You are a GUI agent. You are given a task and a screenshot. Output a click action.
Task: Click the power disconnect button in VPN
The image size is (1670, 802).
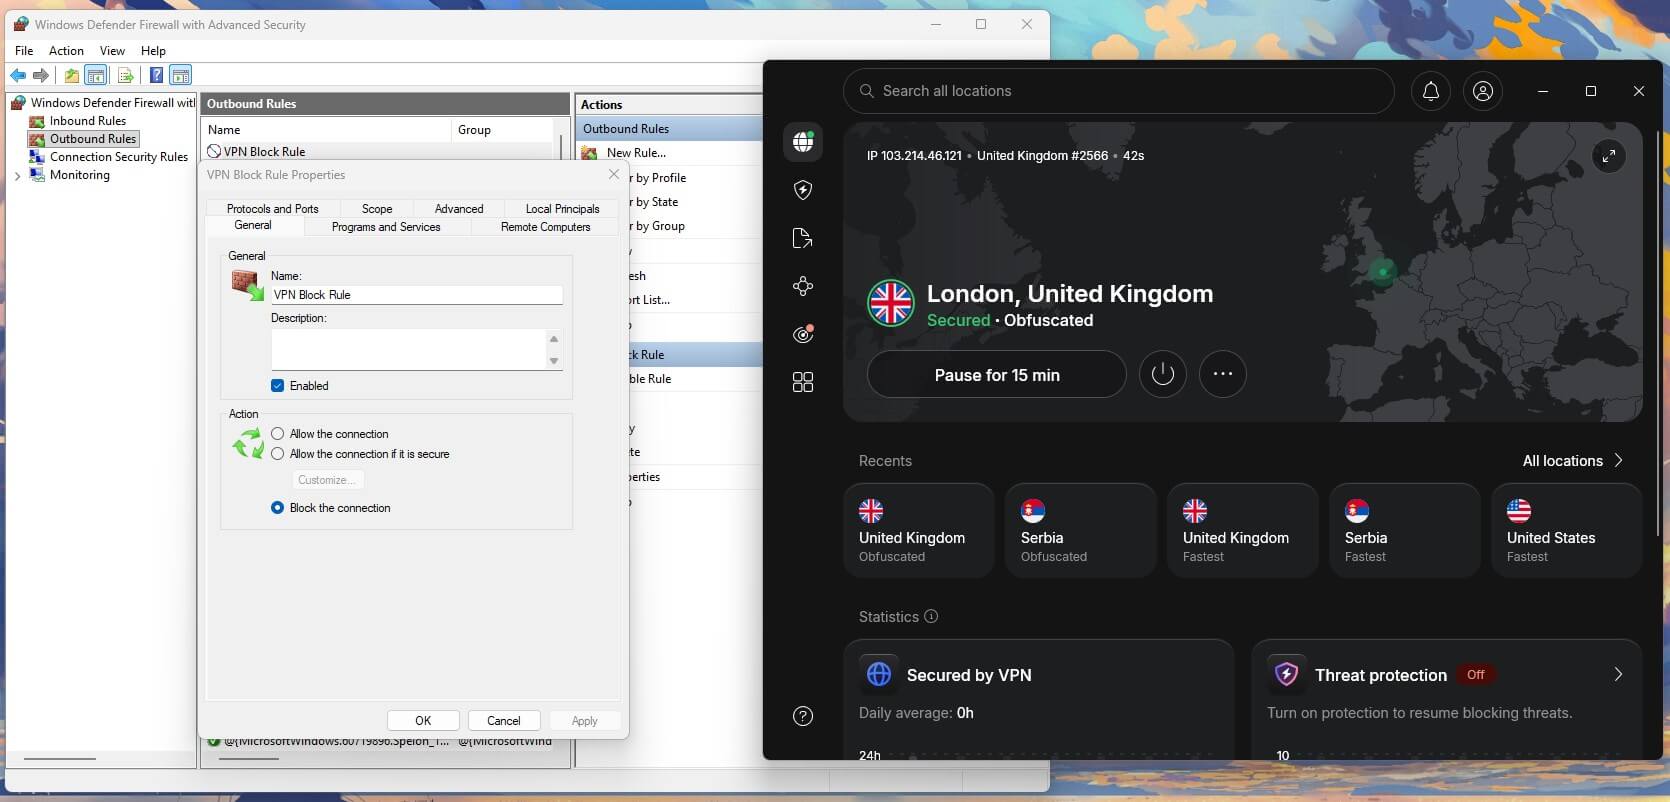[x=1162, y=374]
